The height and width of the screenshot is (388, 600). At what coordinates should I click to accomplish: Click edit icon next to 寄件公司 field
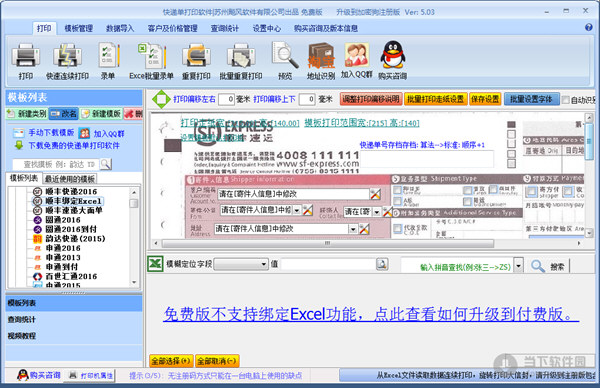click(308, 210)
